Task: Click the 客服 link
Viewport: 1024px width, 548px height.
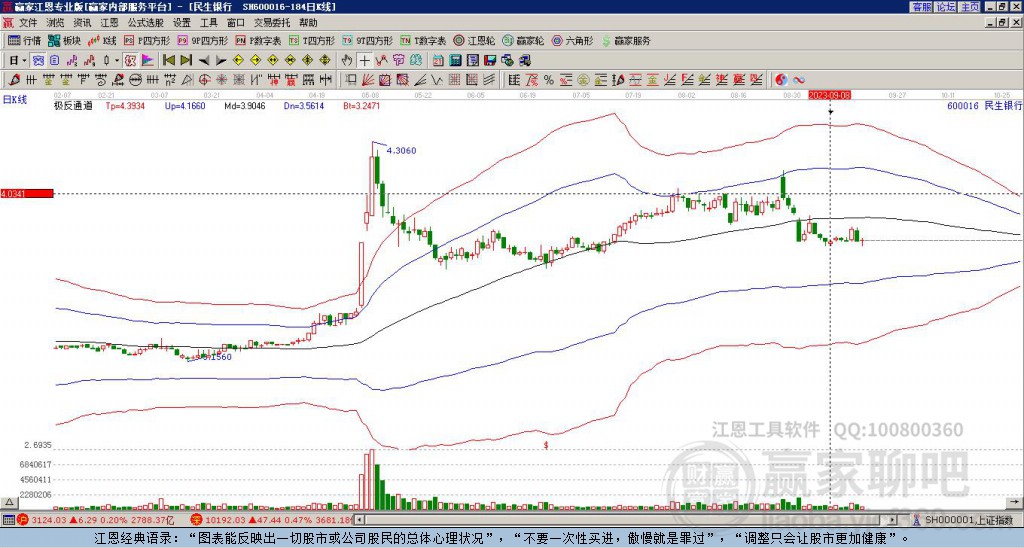Action: (921, 7)
